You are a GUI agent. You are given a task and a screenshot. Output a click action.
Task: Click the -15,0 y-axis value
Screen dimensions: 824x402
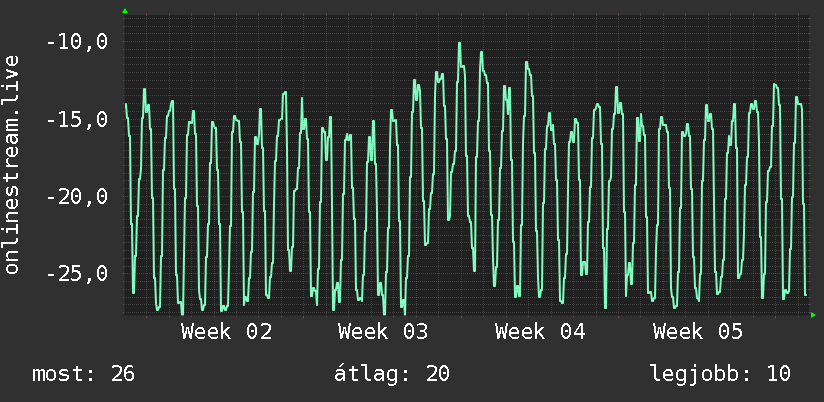pyautogui.click(x=77, y=119)
